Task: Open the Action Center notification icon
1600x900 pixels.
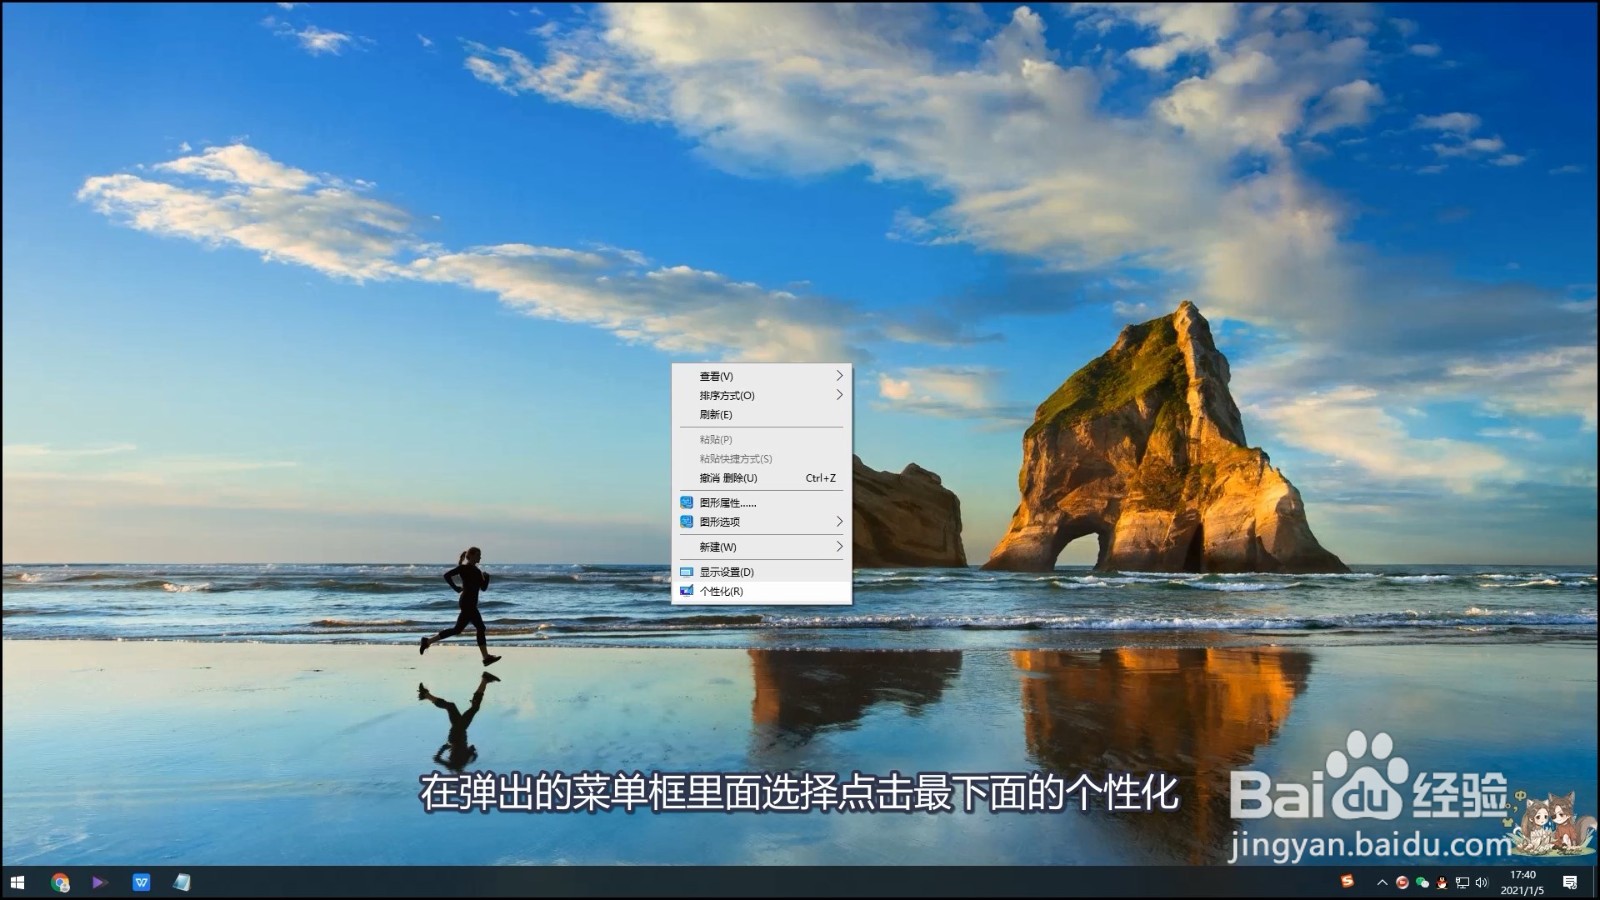Action: coord(1569,882)
